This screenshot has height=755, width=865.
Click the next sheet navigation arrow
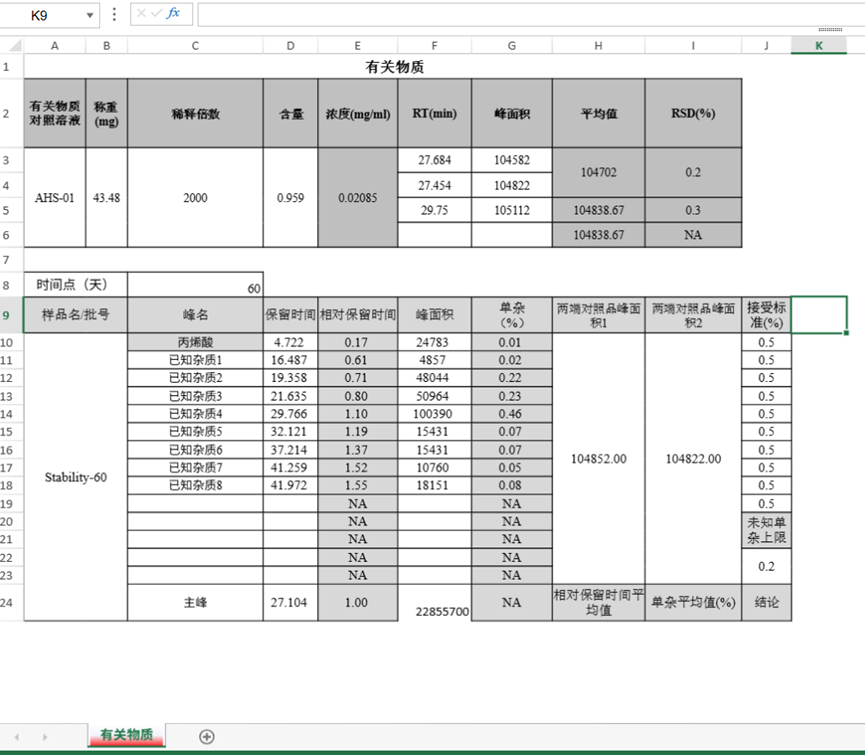click(x=43, y=737)
